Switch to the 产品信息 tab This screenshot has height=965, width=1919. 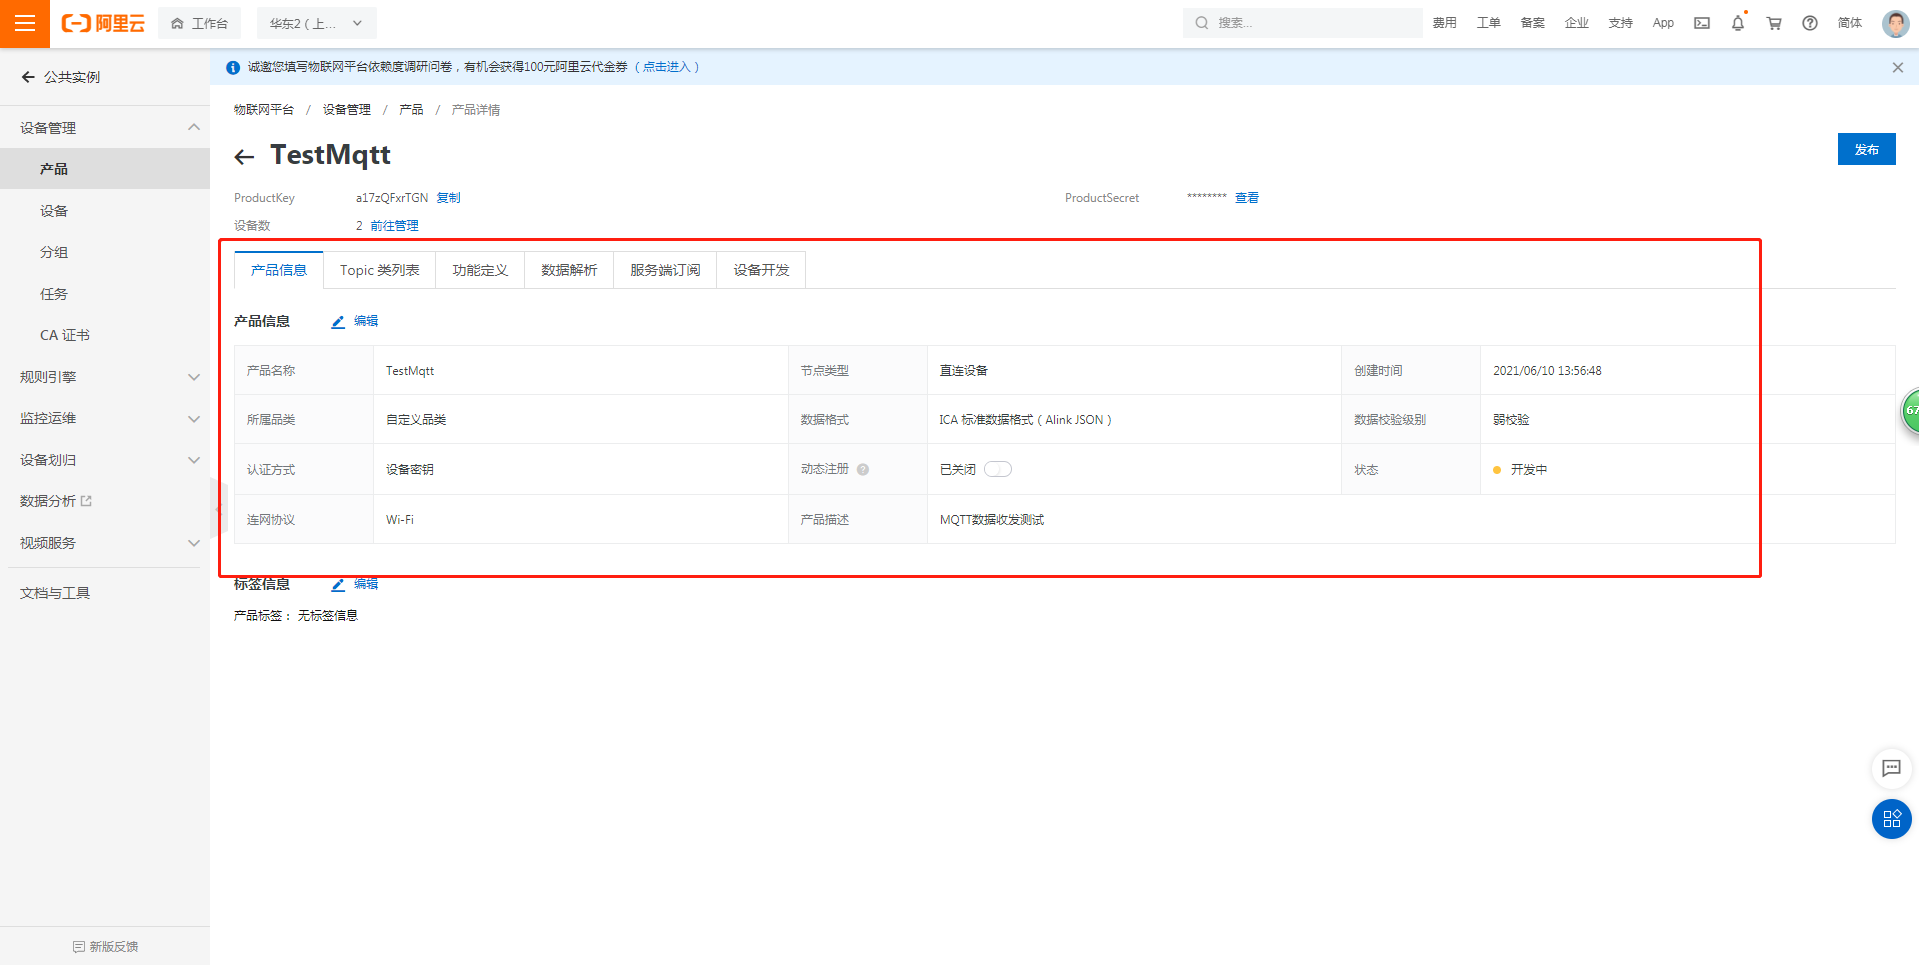(x=279, y=270)
